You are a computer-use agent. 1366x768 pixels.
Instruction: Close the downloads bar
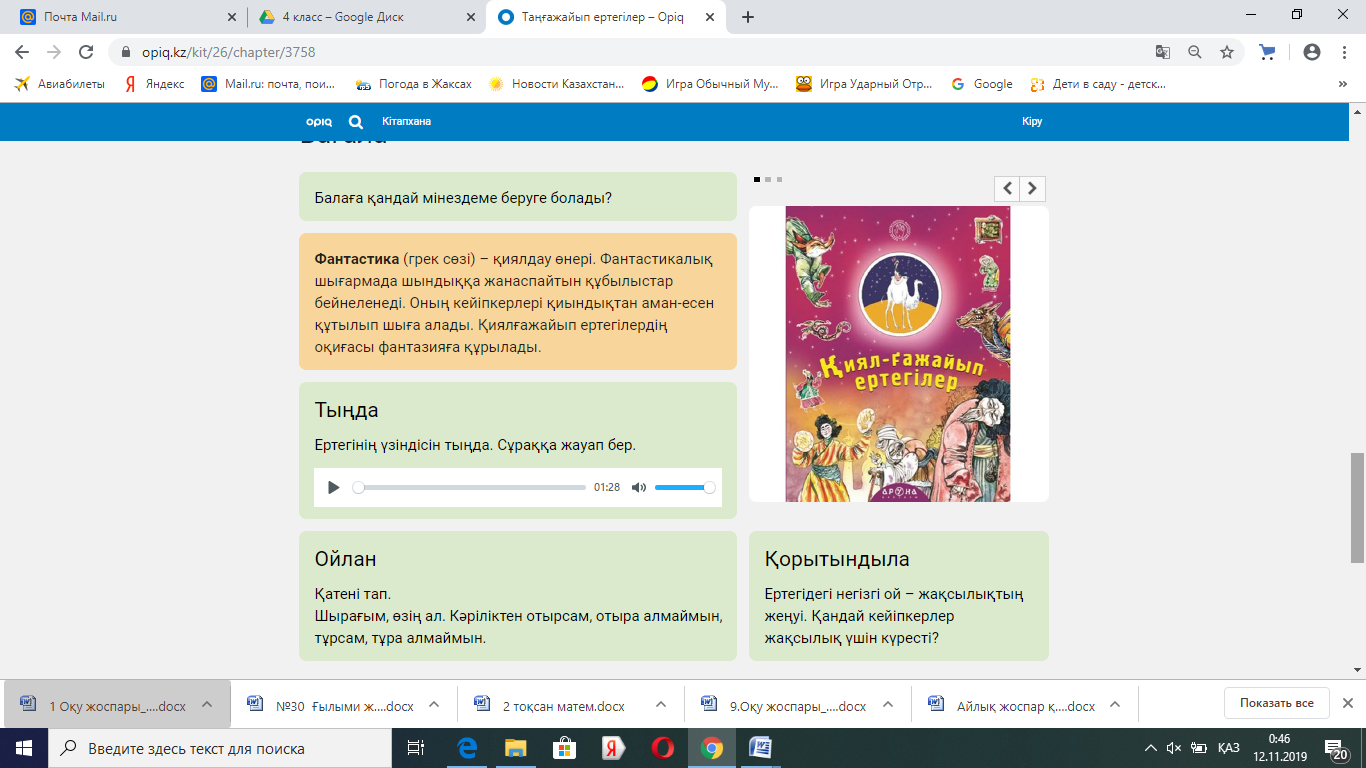pyautogui.click(x=1347, y=703)
